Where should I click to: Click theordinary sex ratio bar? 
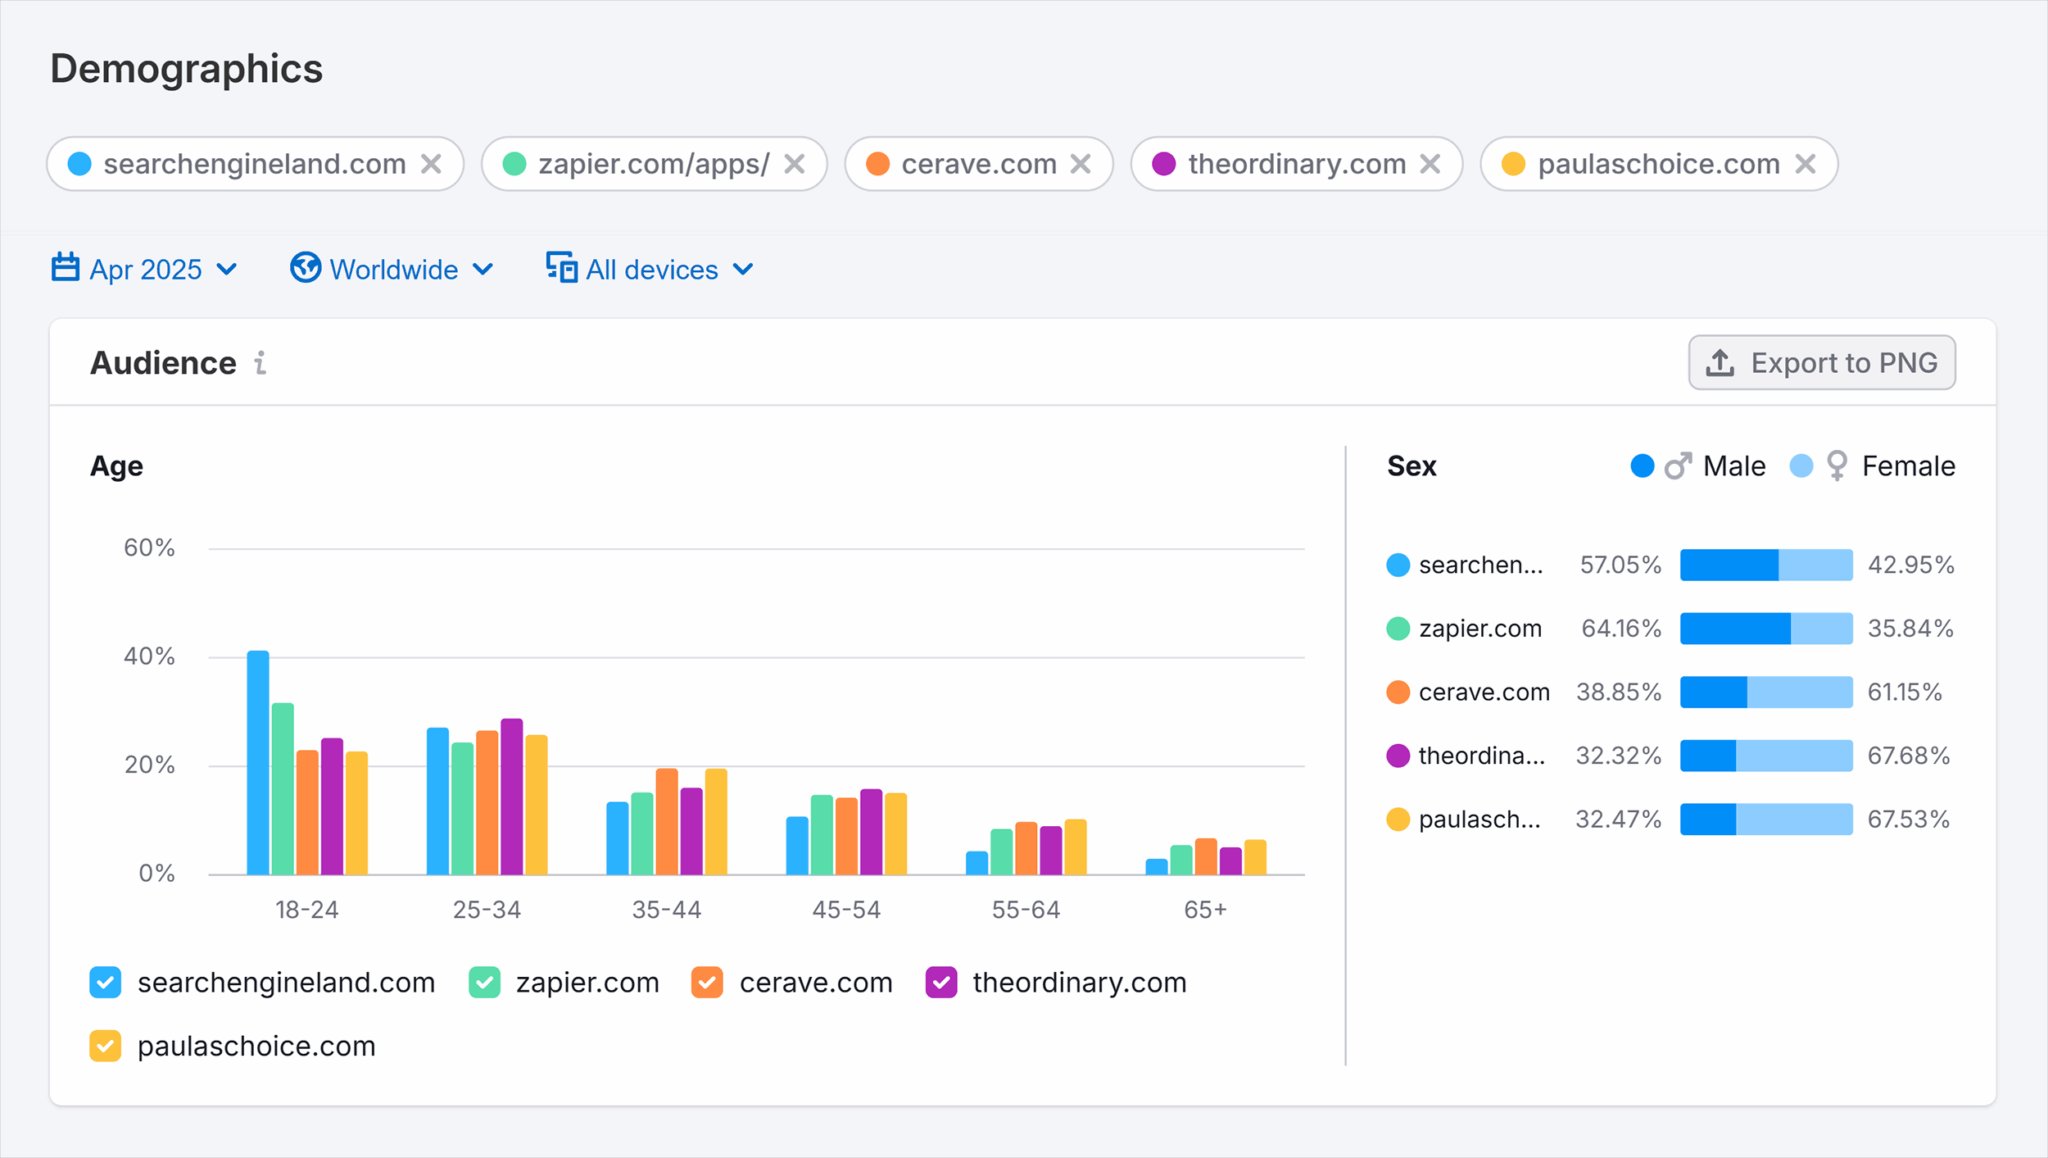point(1766,756)
